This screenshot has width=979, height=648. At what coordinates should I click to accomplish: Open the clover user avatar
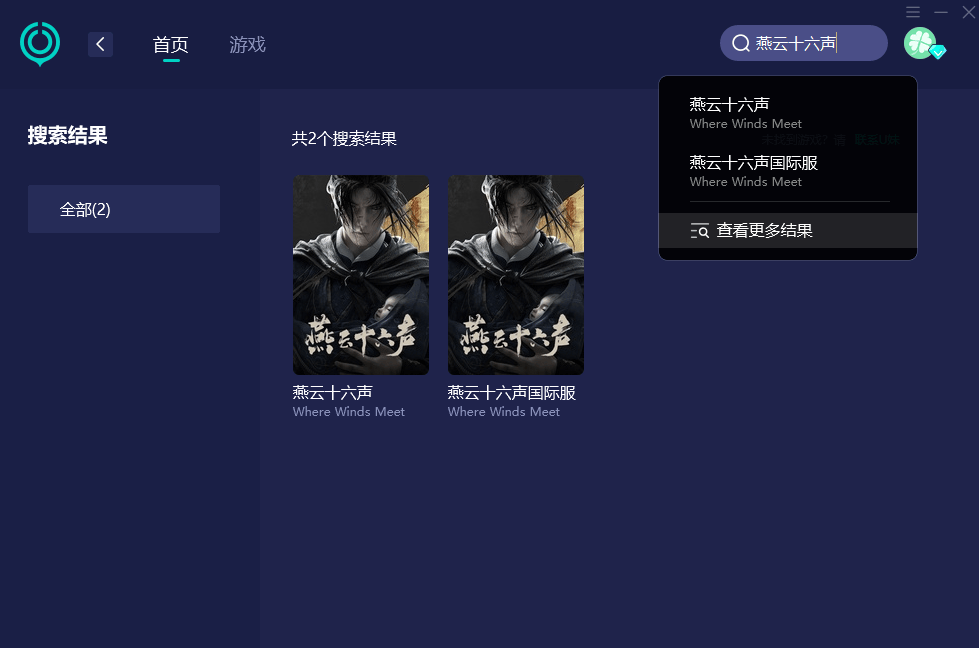(x=920, y=43)
